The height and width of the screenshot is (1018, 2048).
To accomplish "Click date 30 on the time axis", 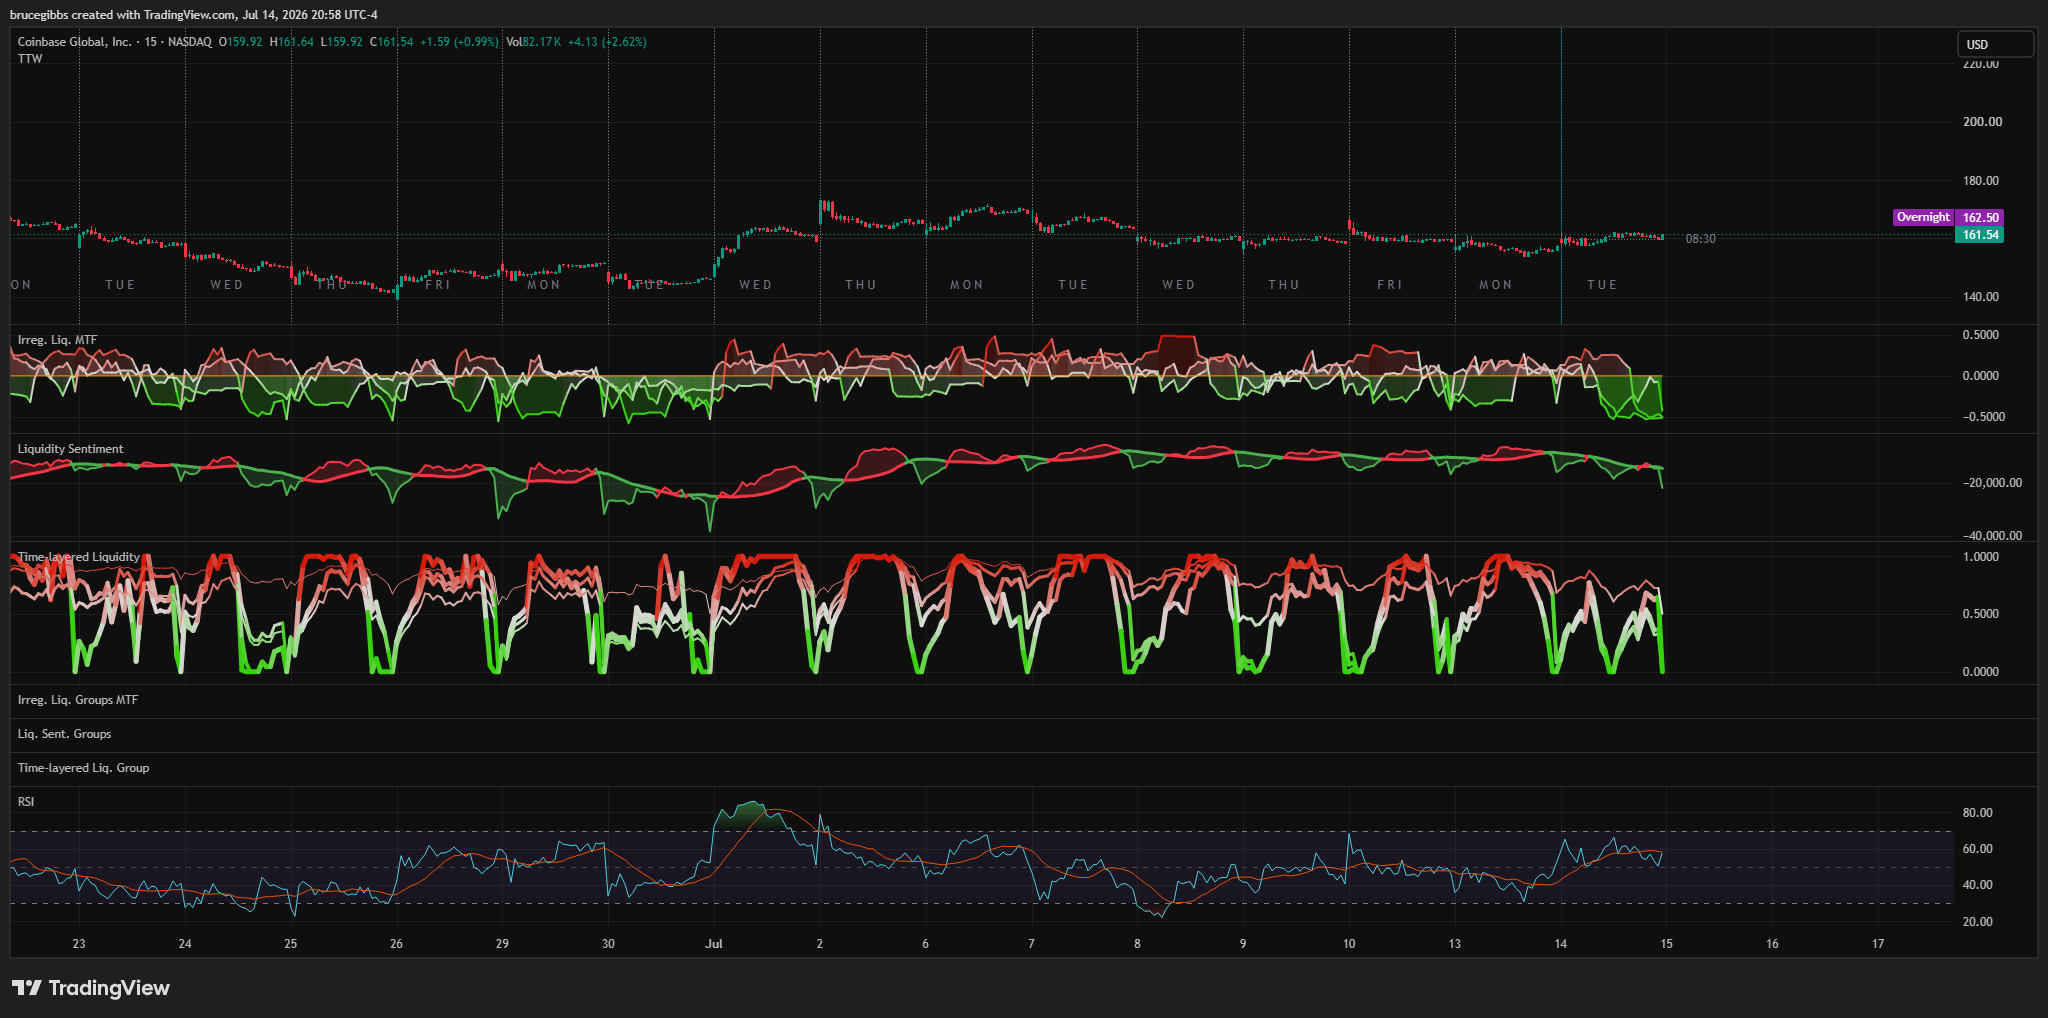I will [608, 944].
